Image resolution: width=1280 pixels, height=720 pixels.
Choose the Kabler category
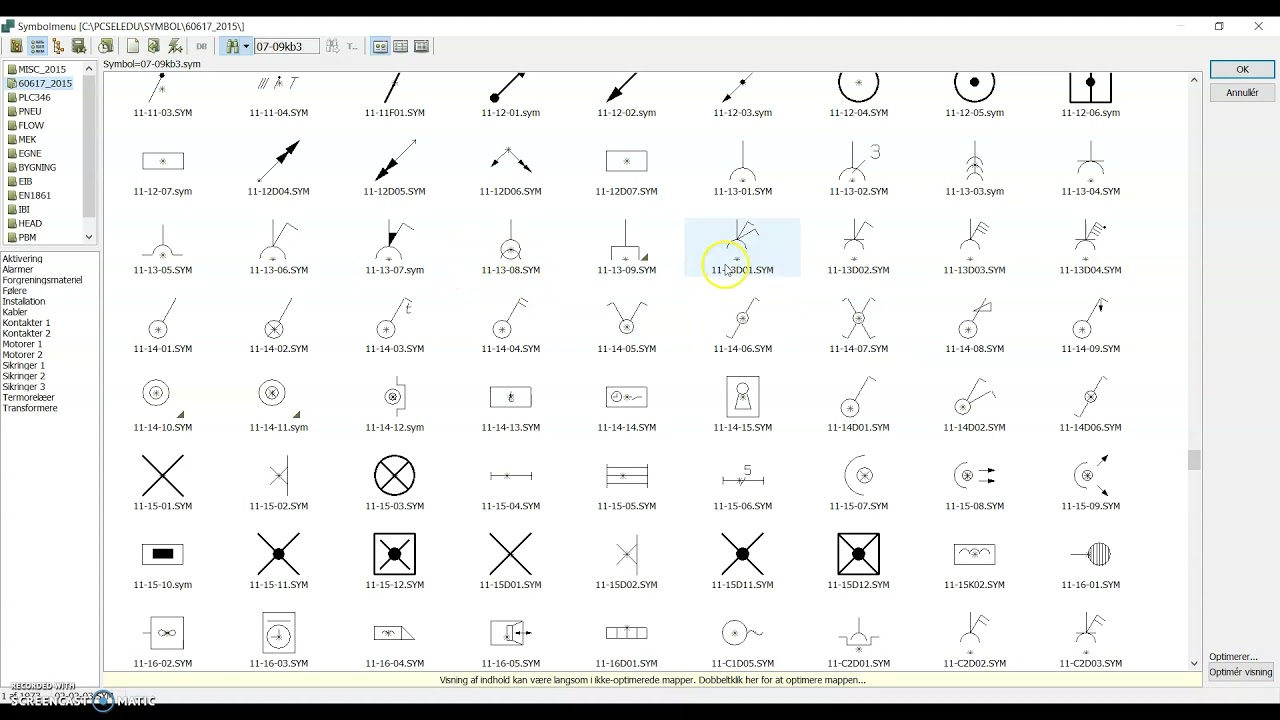coord(15,312)
